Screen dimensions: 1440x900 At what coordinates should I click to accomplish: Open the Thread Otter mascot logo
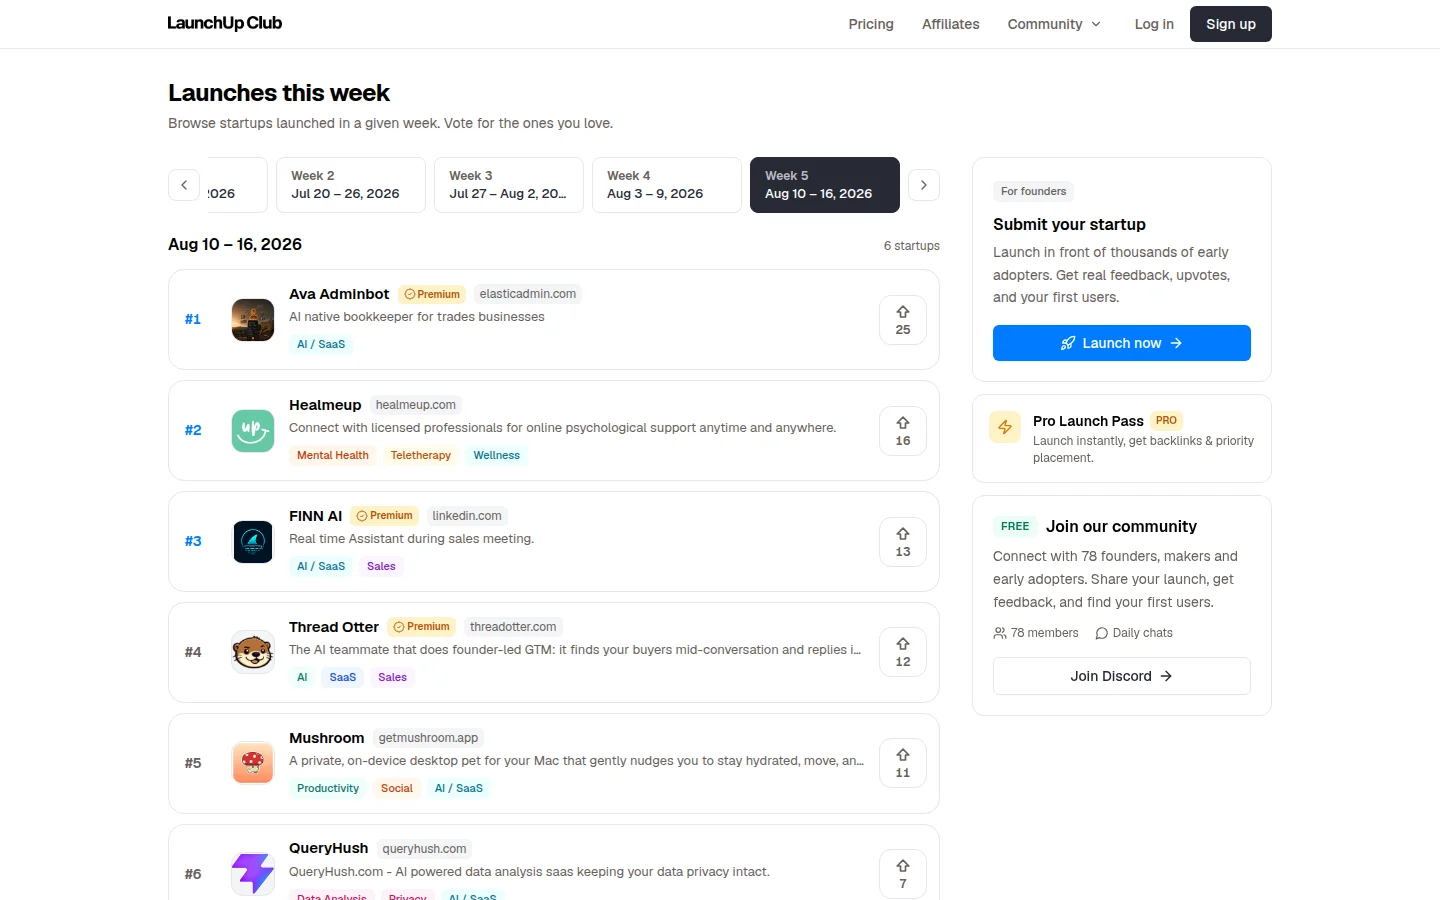[253, 653]
